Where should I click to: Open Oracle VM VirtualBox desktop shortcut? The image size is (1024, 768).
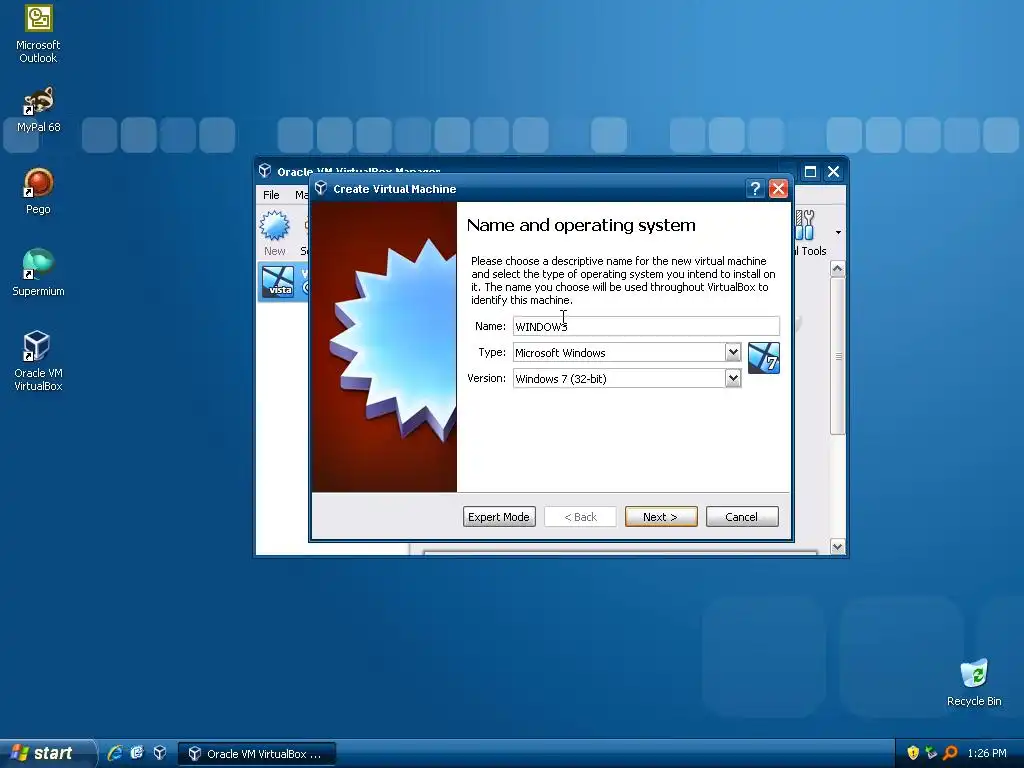click(x=38, y=360)
